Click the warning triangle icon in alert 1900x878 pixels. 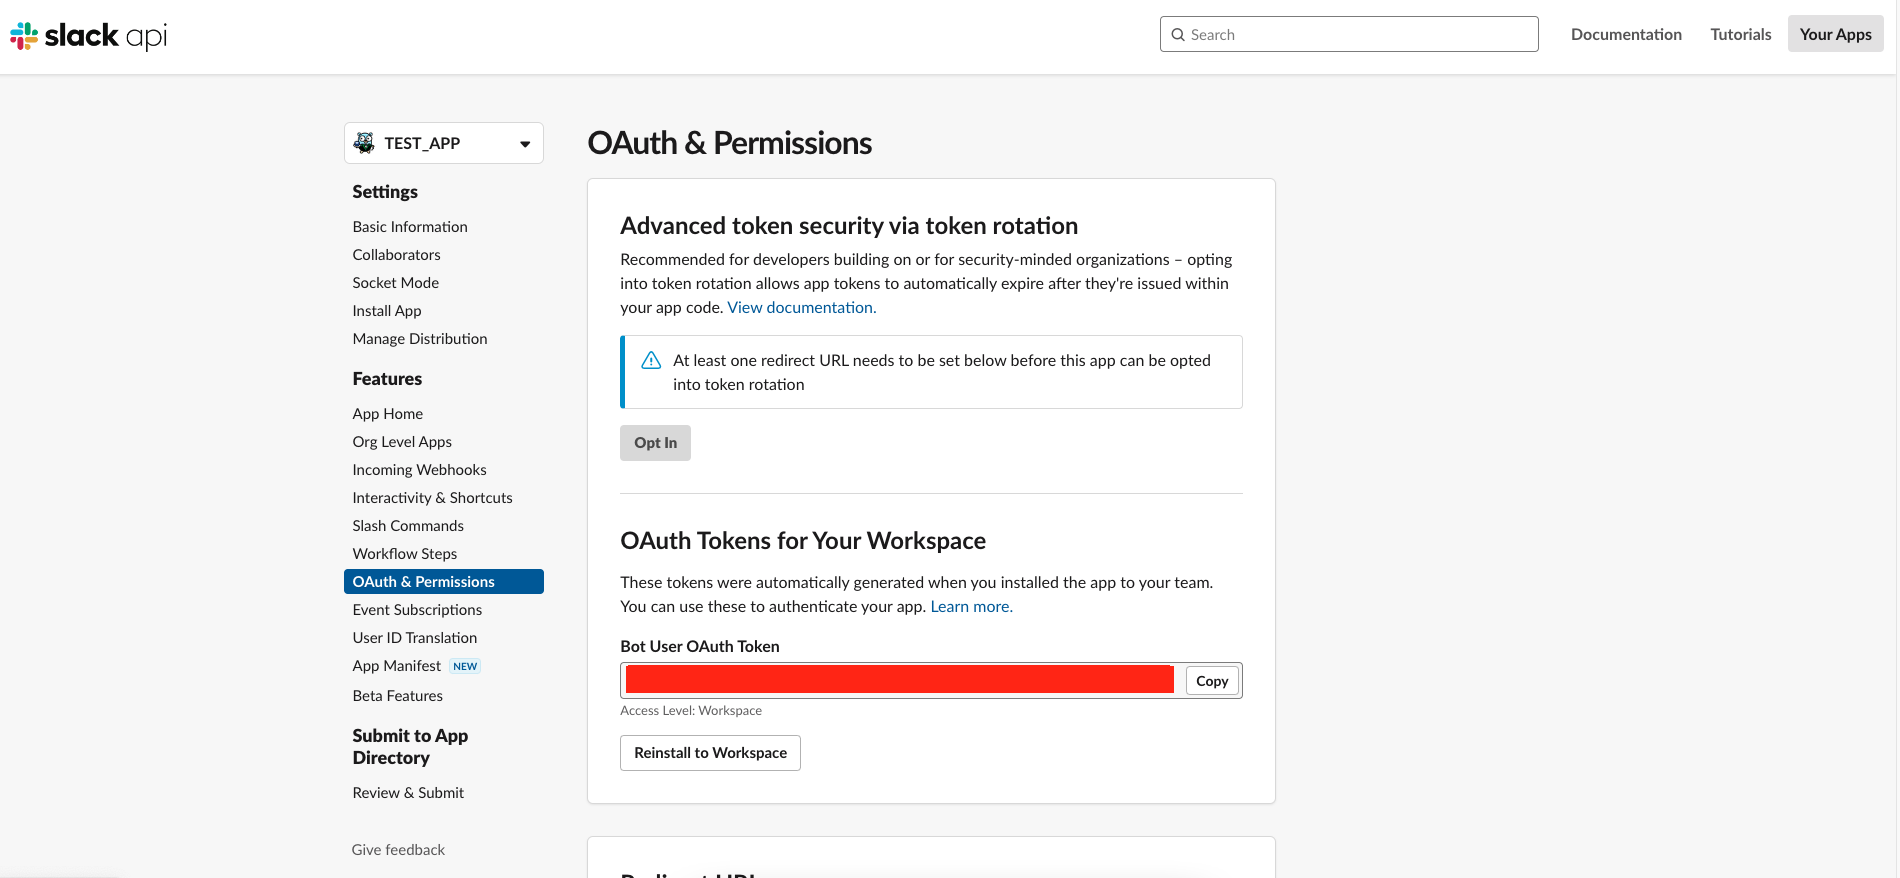[651, 360]
